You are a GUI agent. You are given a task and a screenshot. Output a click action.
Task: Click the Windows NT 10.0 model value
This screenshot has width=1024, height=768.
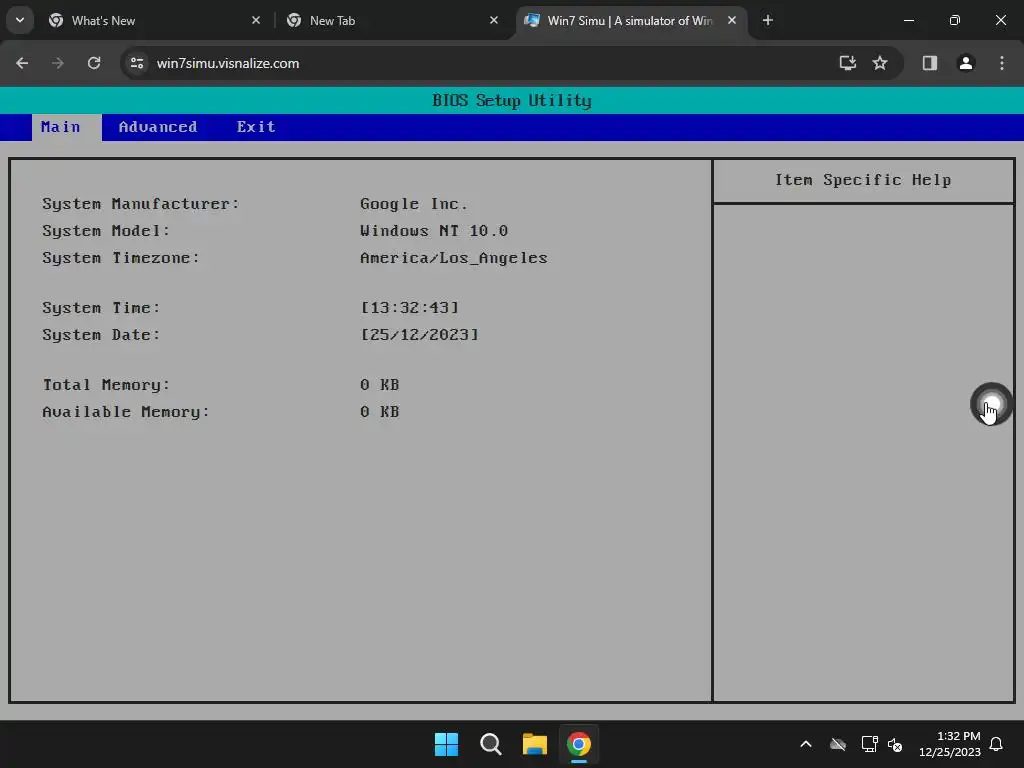[x=434, y=231]
